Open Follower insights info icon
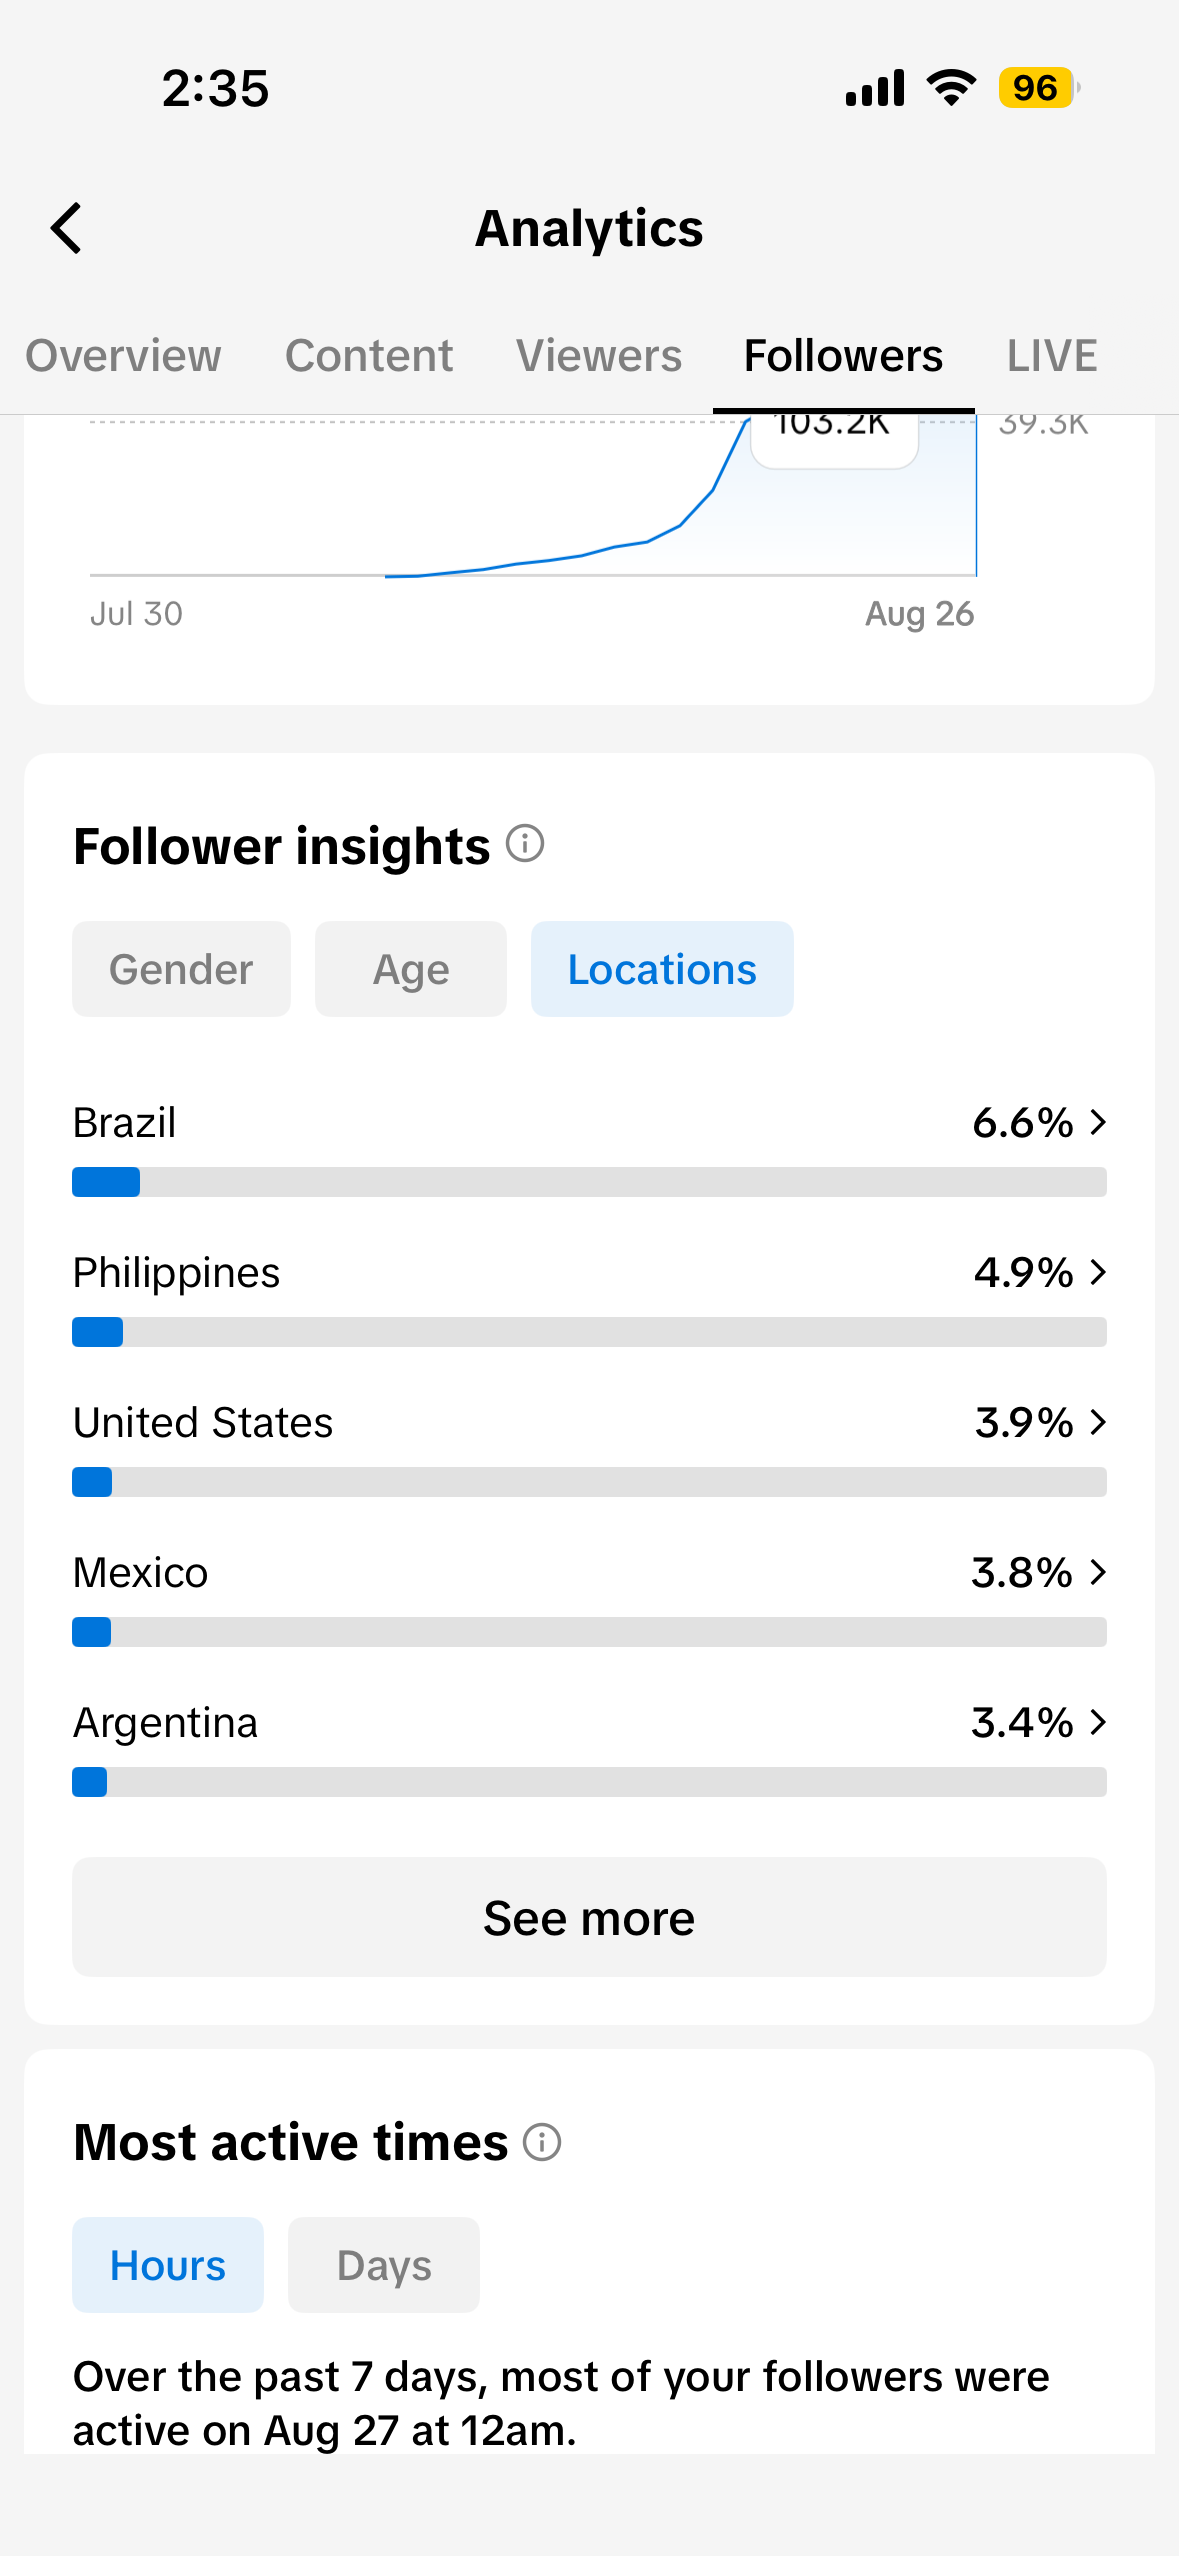Viewport: 1179px width, 2556px height. point(525,843)
